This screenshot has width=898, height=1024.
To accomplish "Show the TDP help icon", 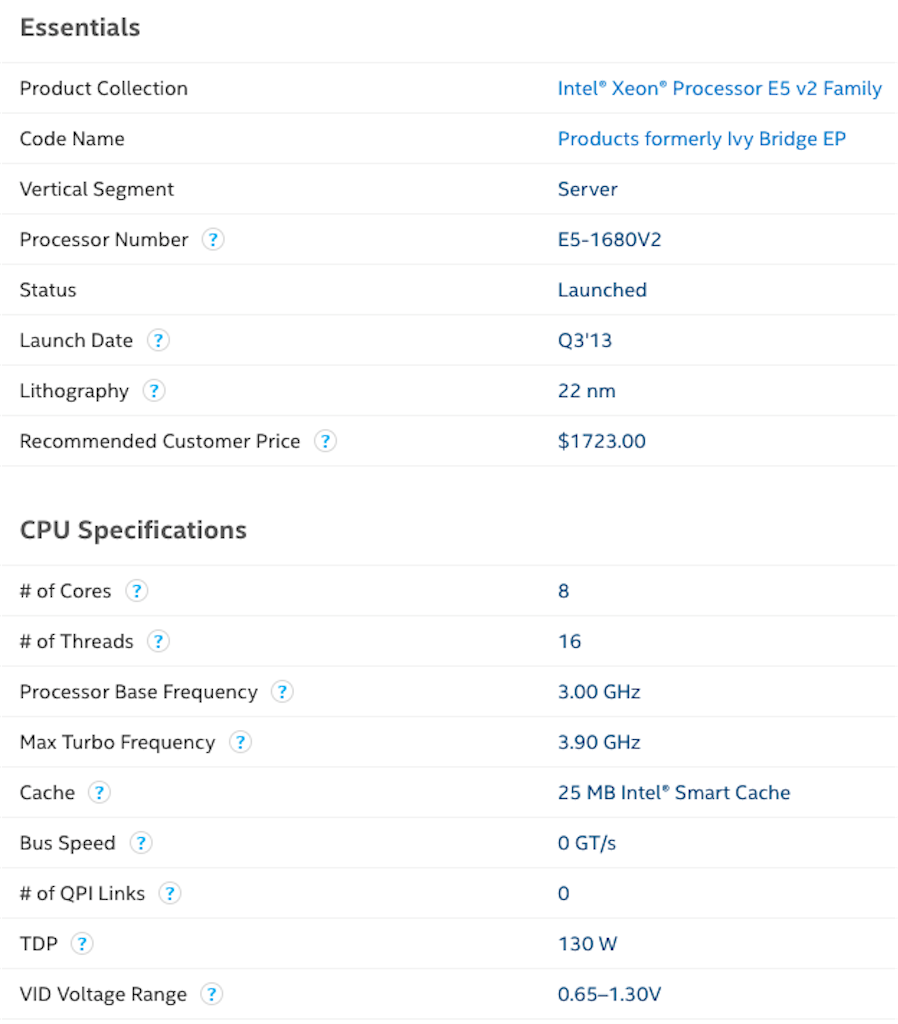I will click(82, 943).
